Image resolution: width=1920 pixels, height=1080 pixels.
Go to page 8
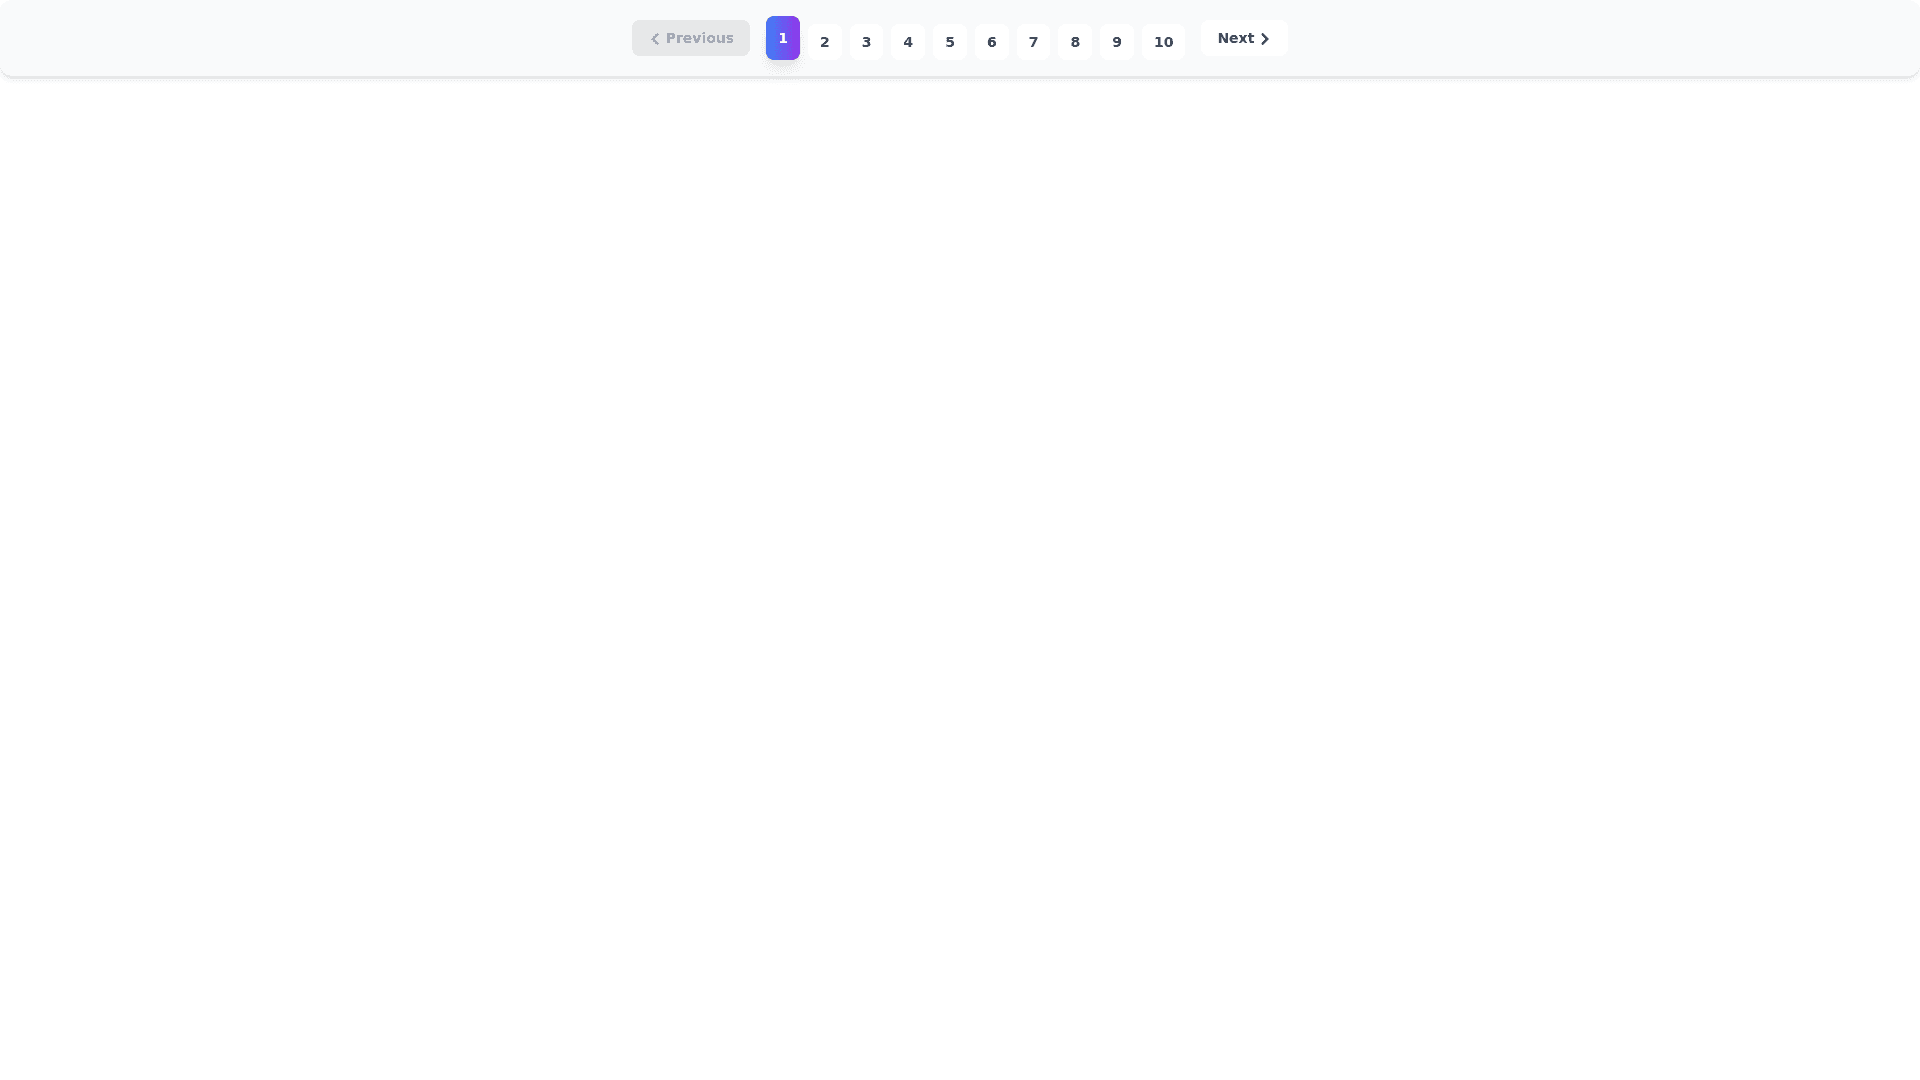coord(1075,42)
